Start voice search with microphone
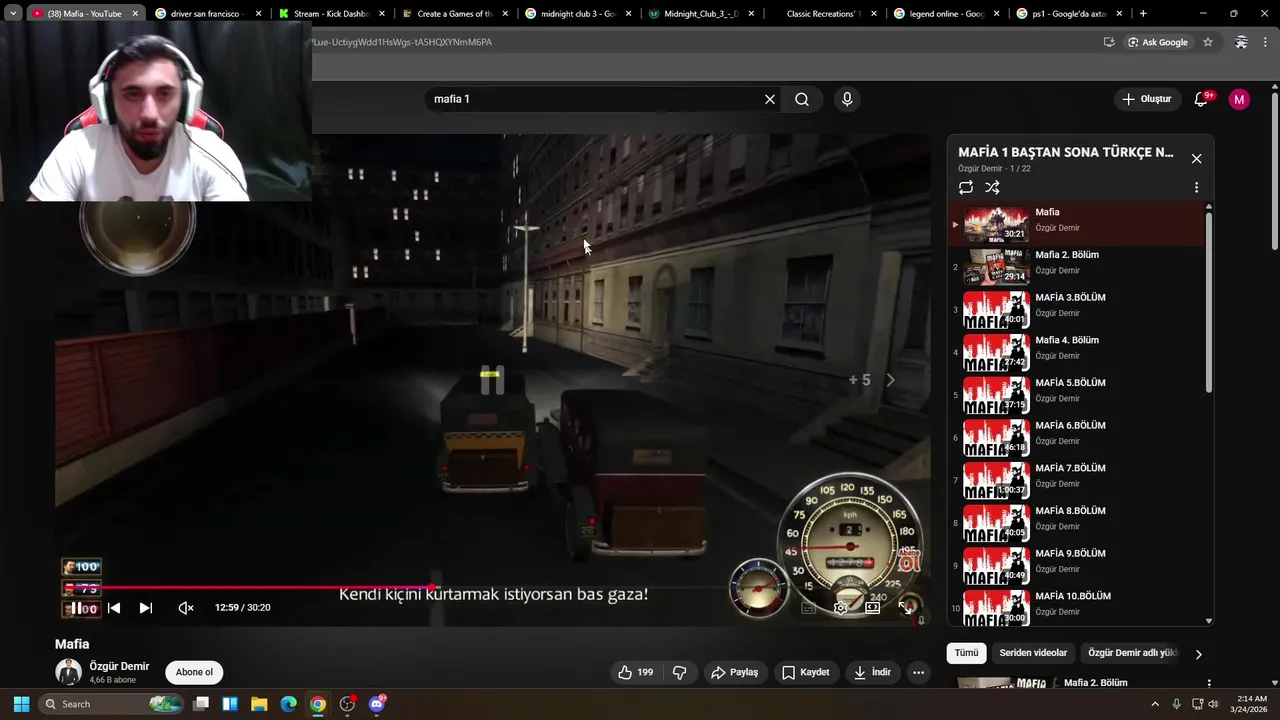This screenshot has height=720, width=1280. [x=847, y=99]
